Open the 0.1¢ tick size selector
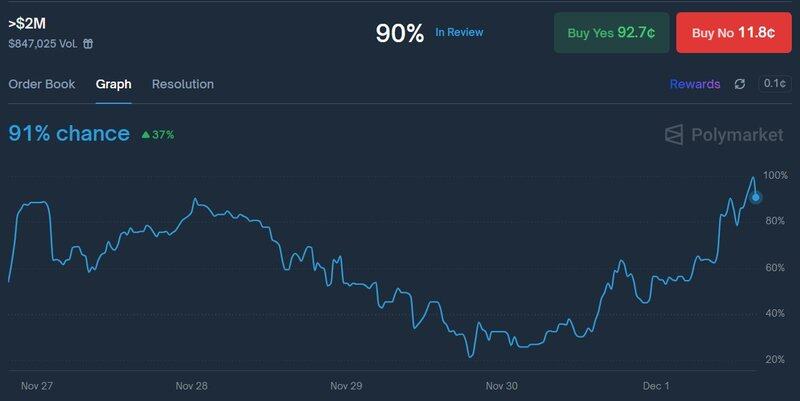Image resolution: width=800 pixels, height=401 pixels. tap(774, 84)
